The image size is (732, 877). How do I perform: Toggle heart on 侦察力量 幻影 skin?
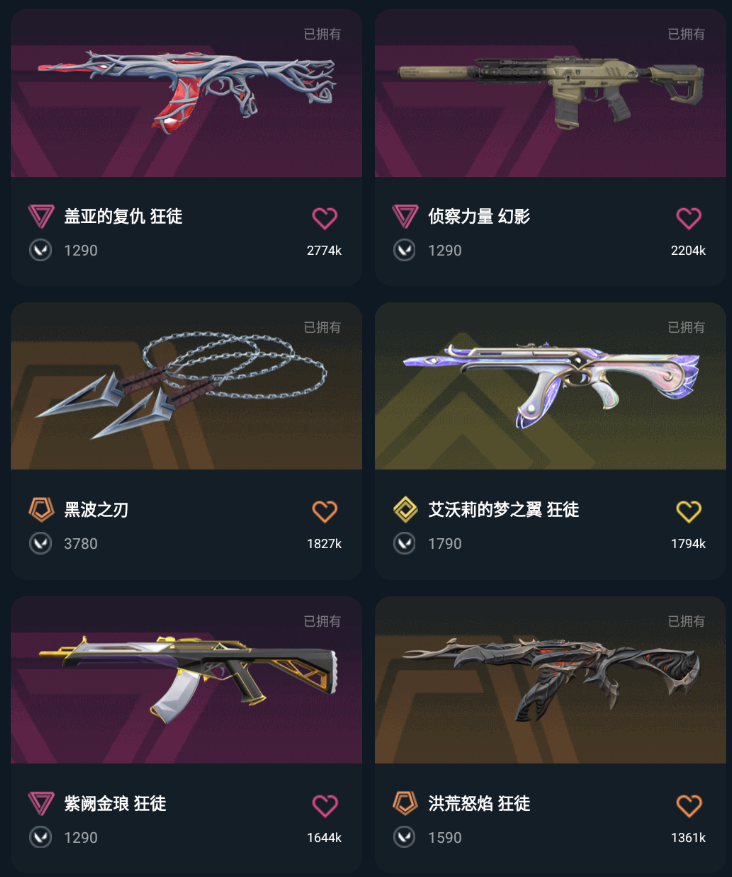(x=688, y=218)
